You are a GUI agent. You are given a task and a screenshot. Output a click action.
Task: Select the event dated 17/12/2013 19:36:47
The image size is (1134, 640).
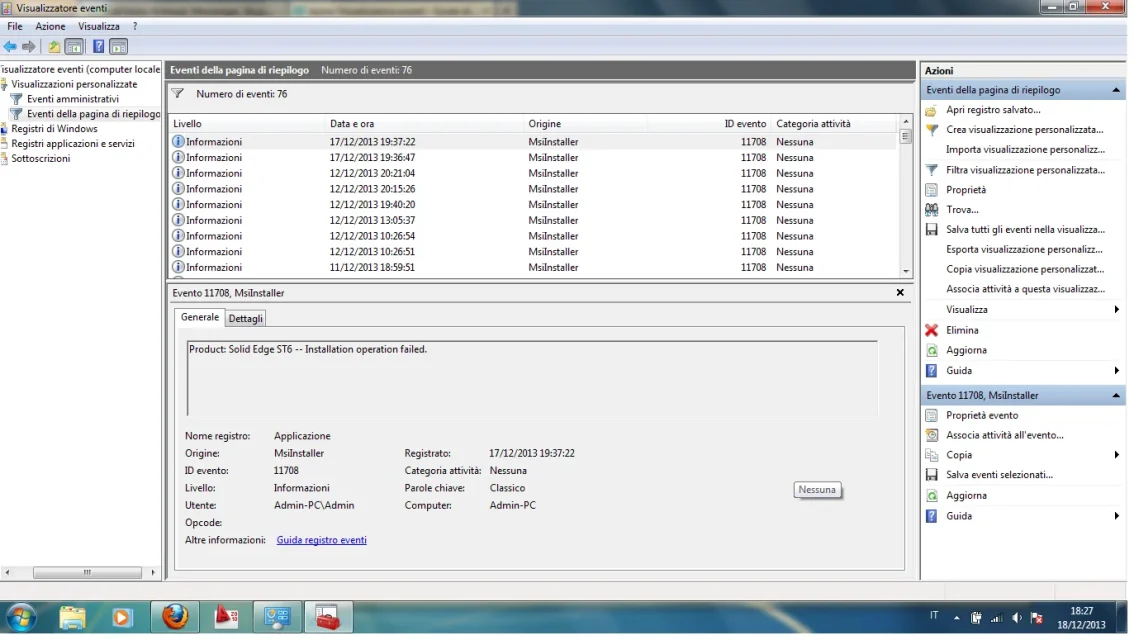(x=533, y=158)
